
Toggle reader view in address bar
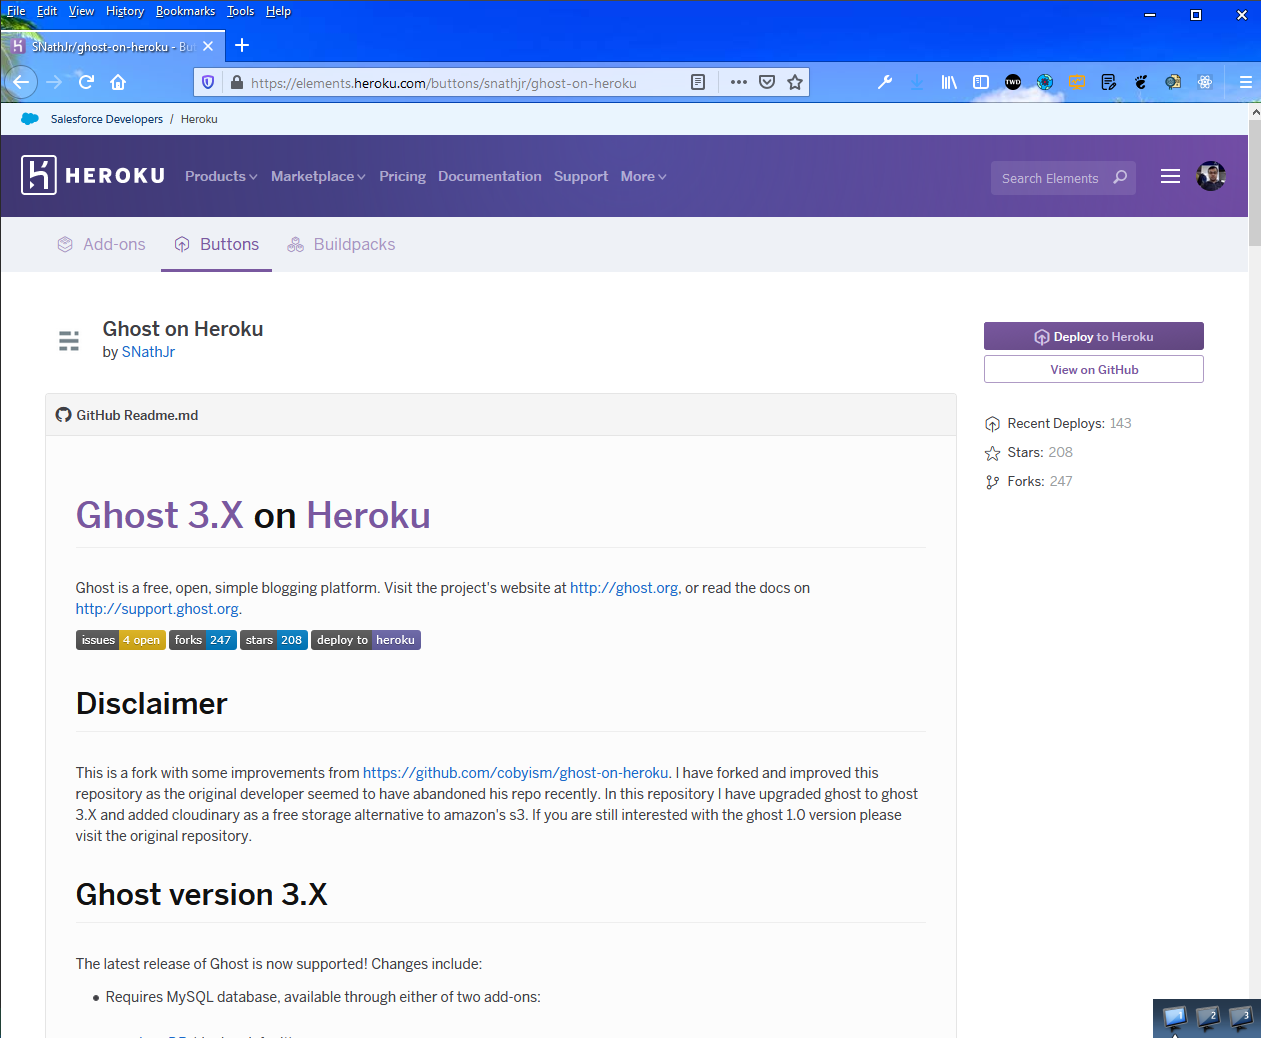[698, 82]
